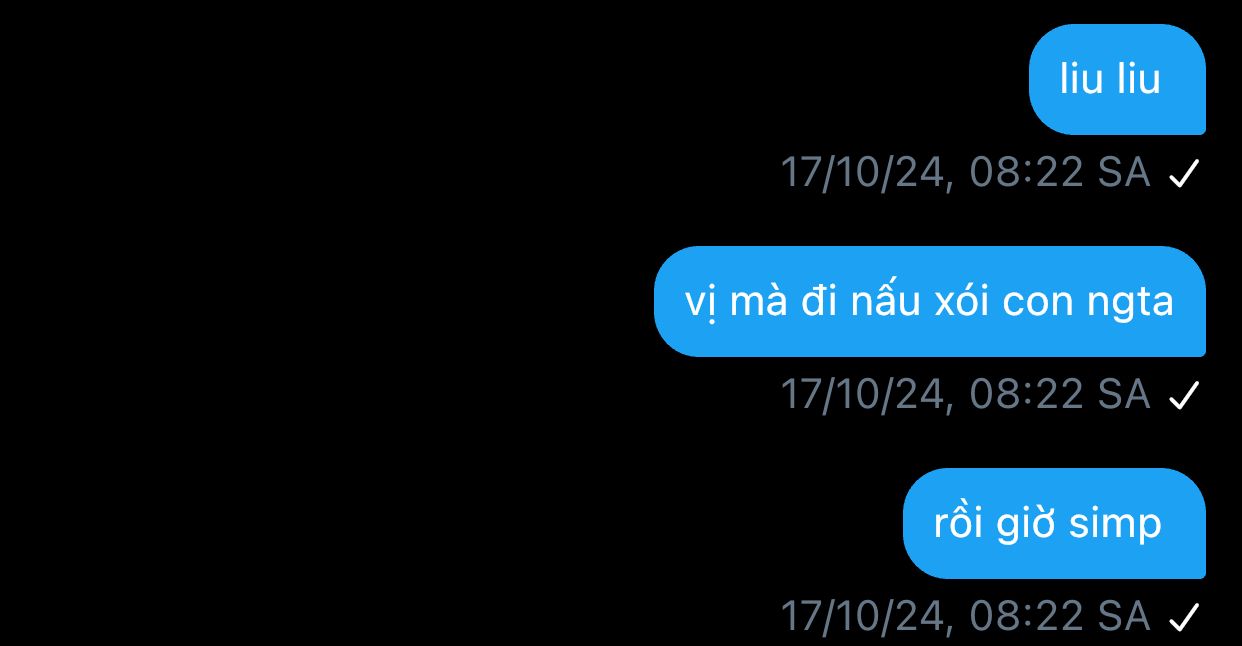Click the date "17/10/24" under "liu liu"
This screenshot has width=1242, height=646.
pyautogui.click(x=863, y=173)
